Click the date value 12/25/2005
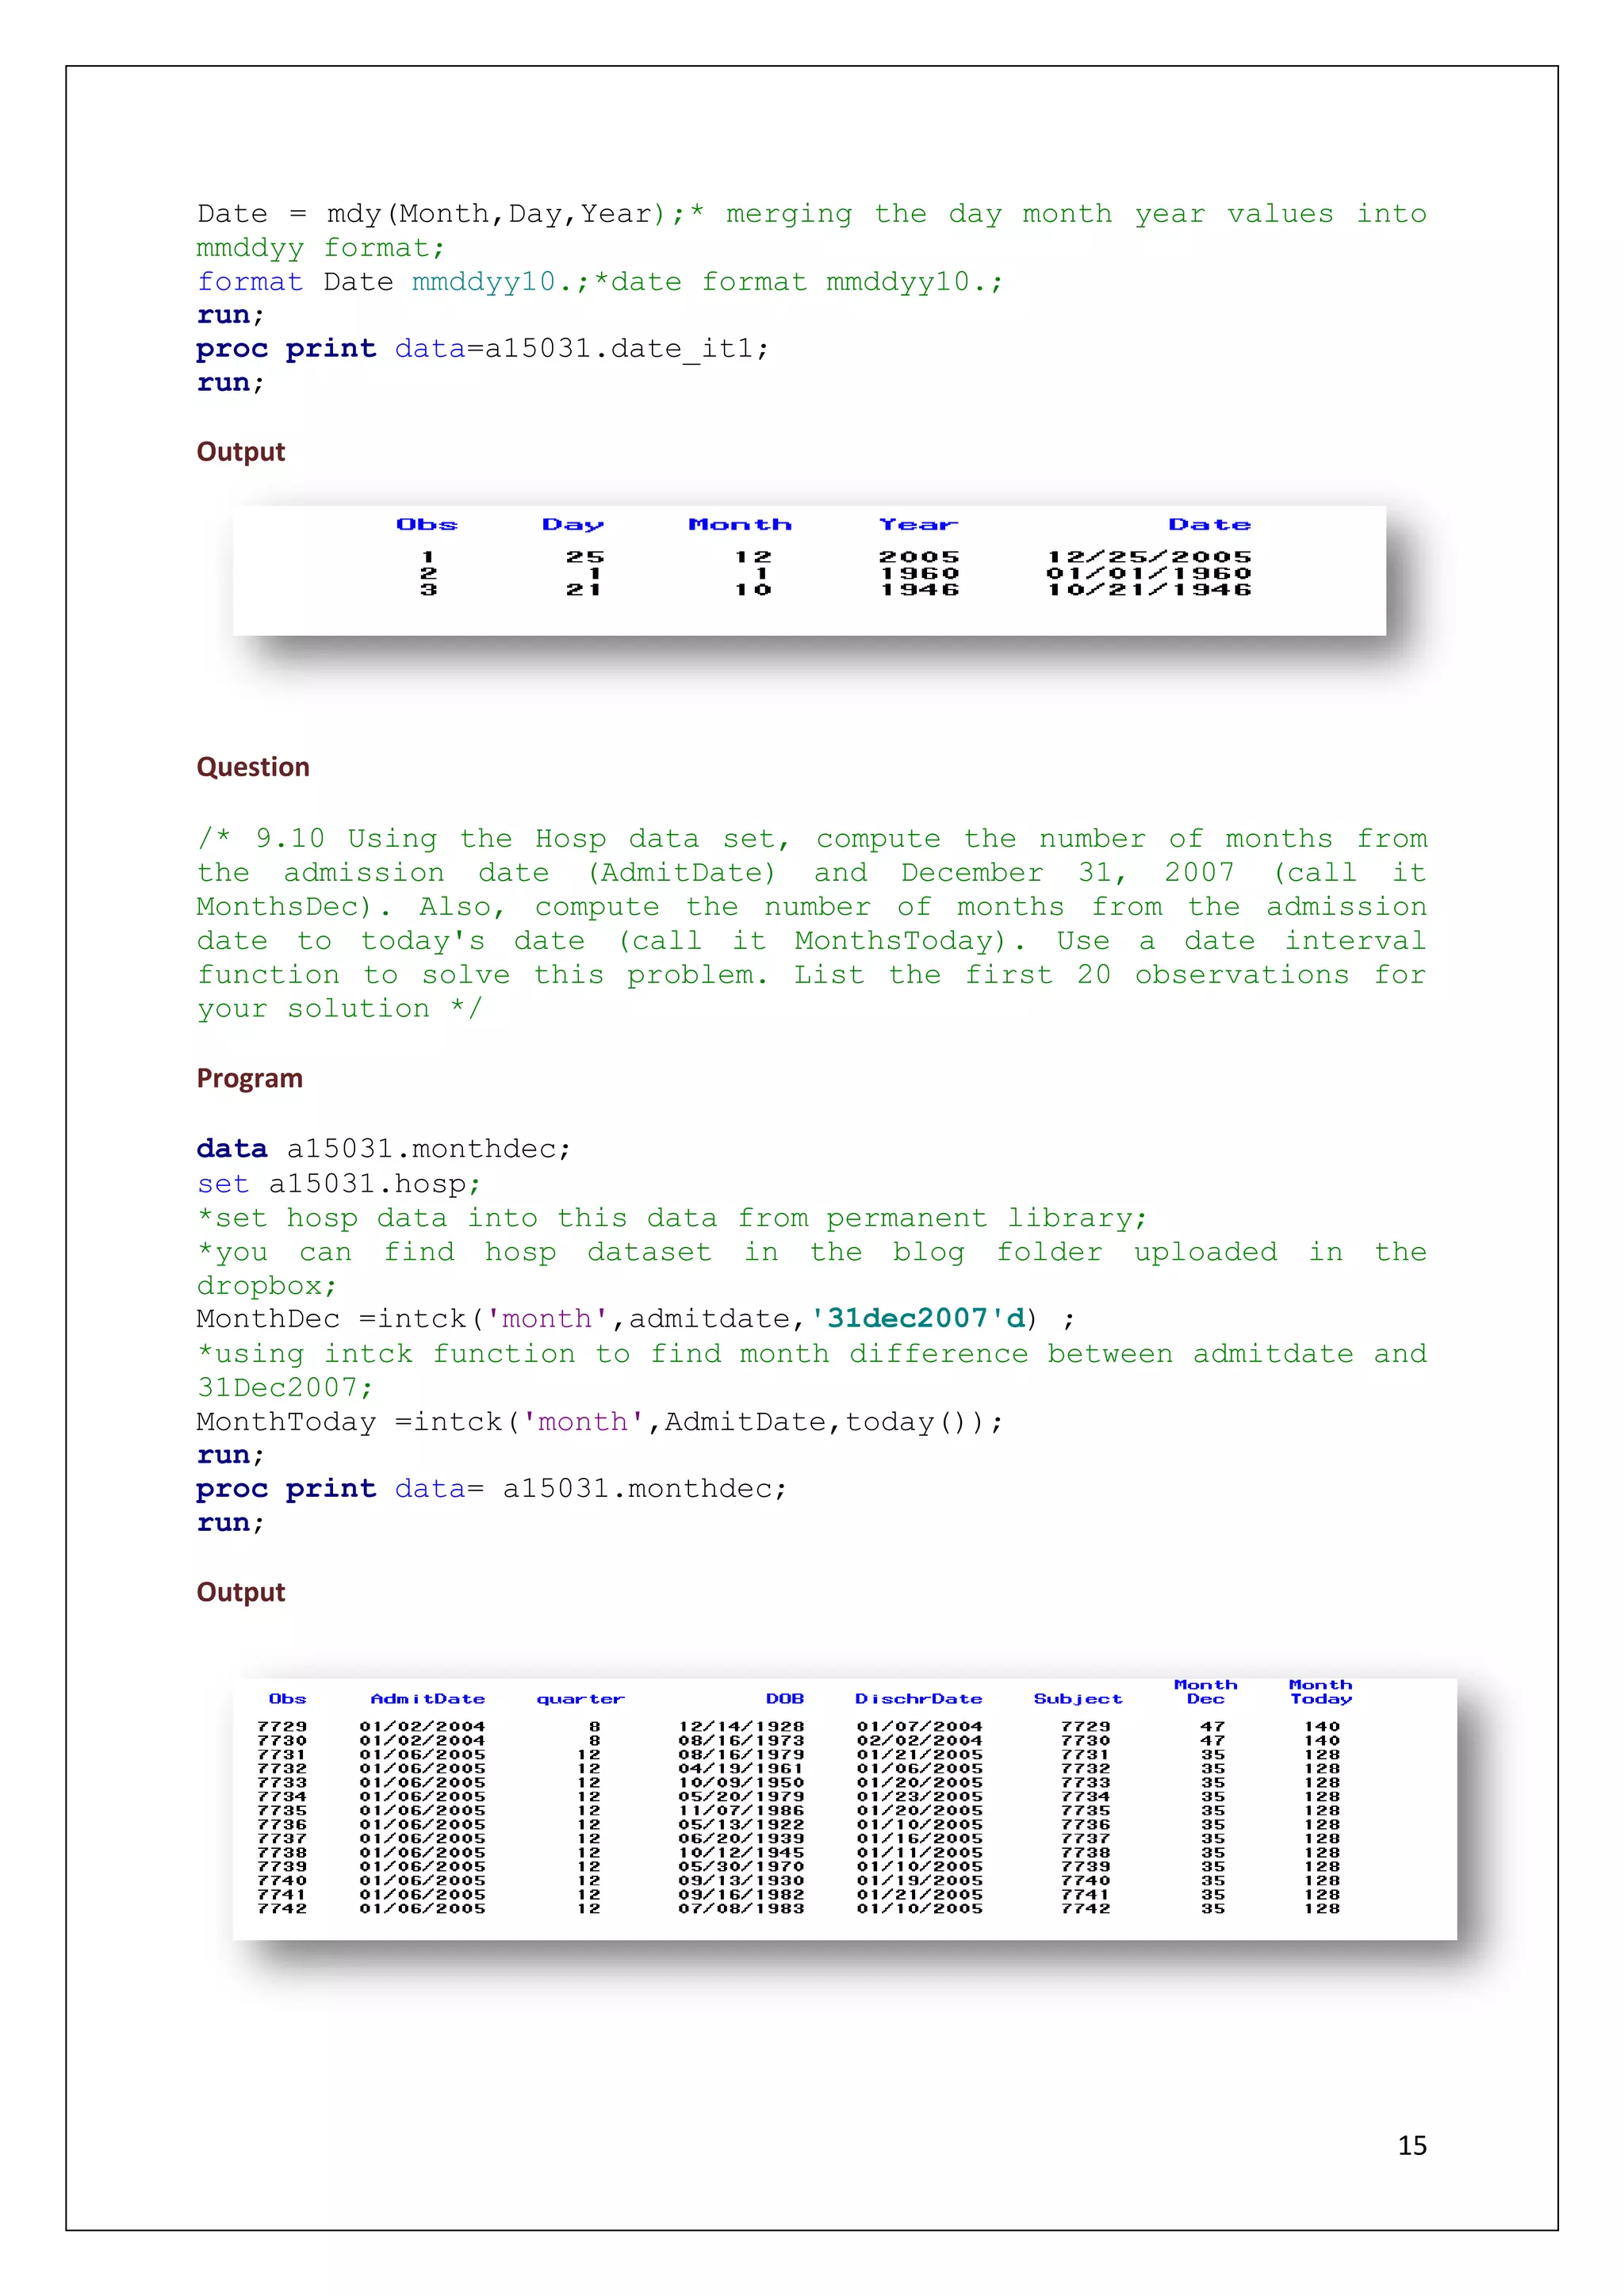This screenshot has width=1624, height=2296. (x=1149, y=557)
